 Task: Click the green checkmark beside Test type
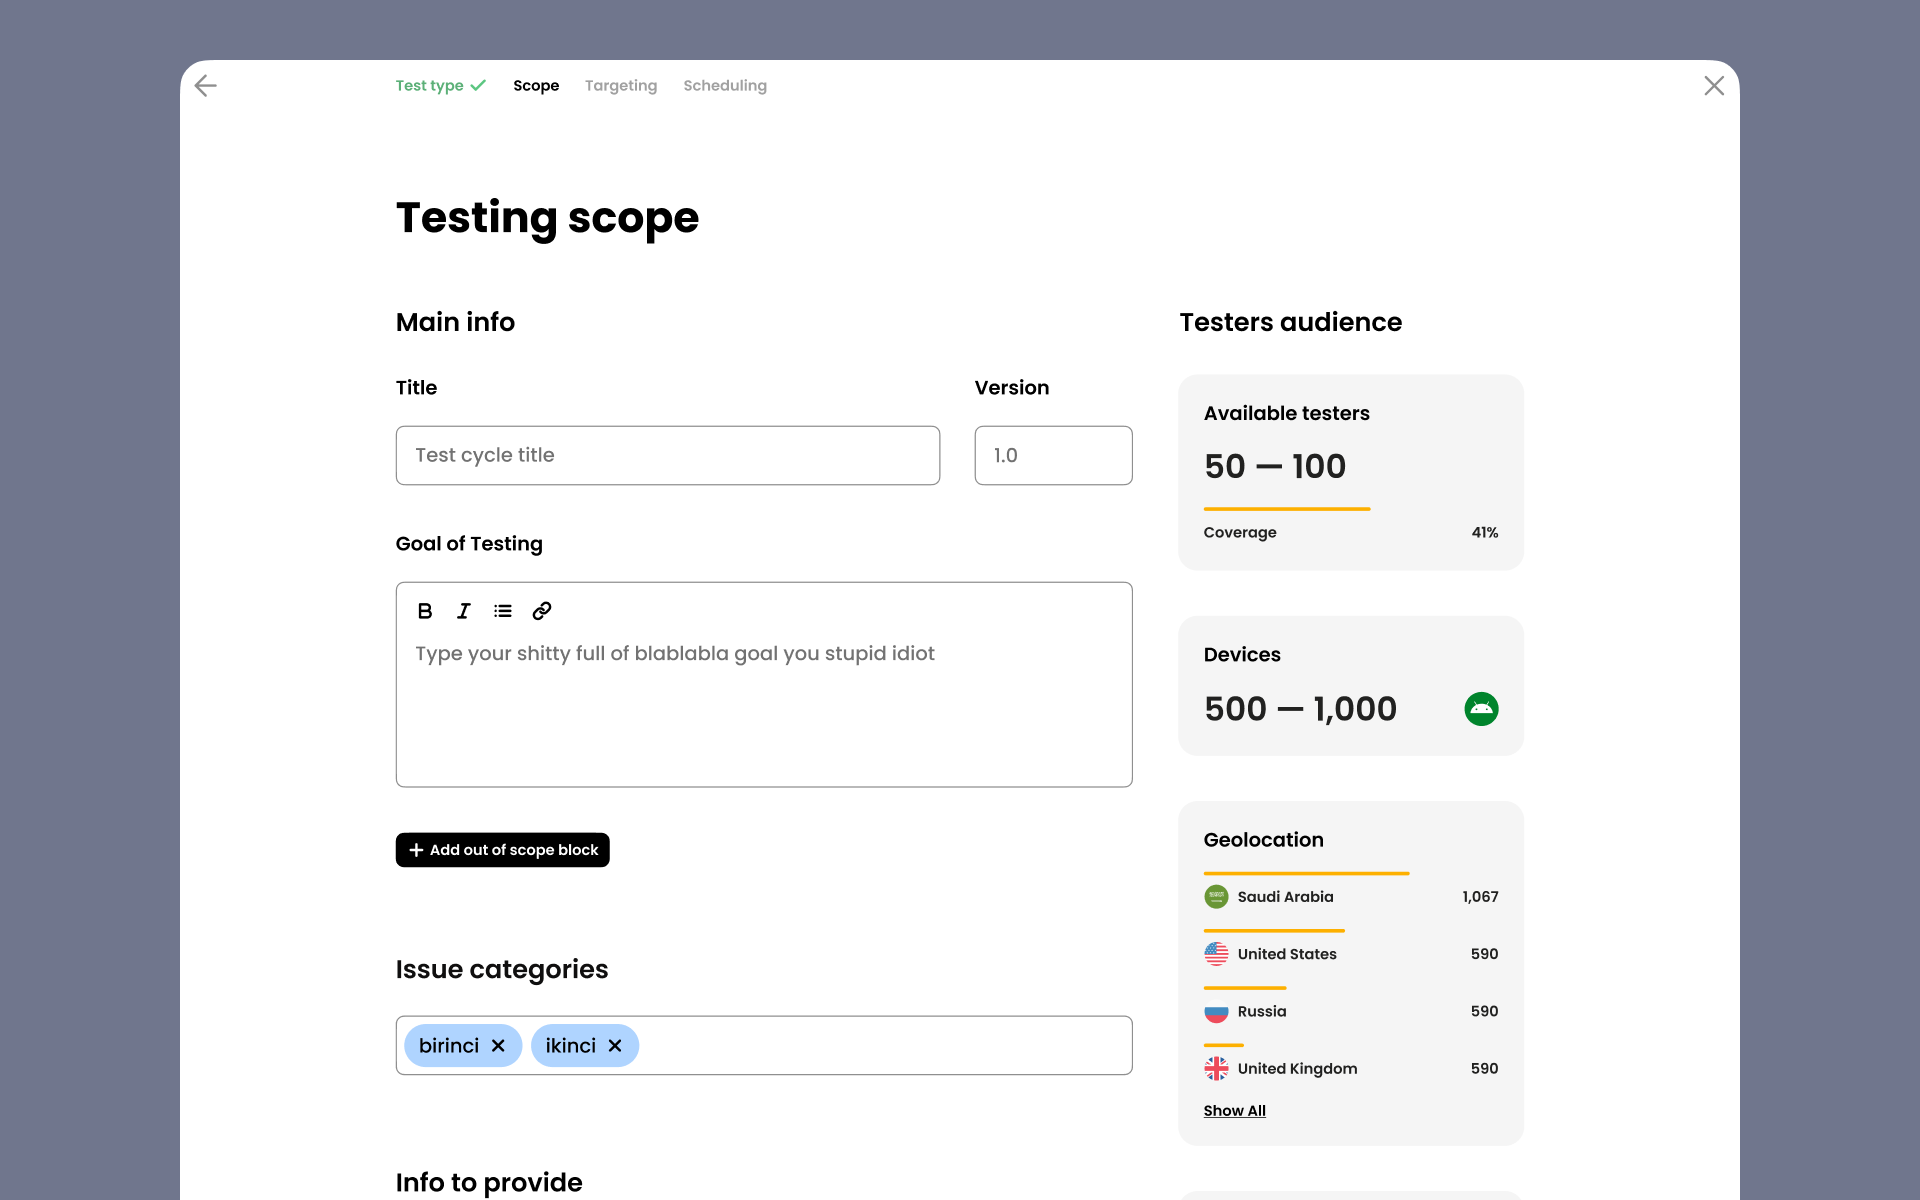[x=478, y=86]
